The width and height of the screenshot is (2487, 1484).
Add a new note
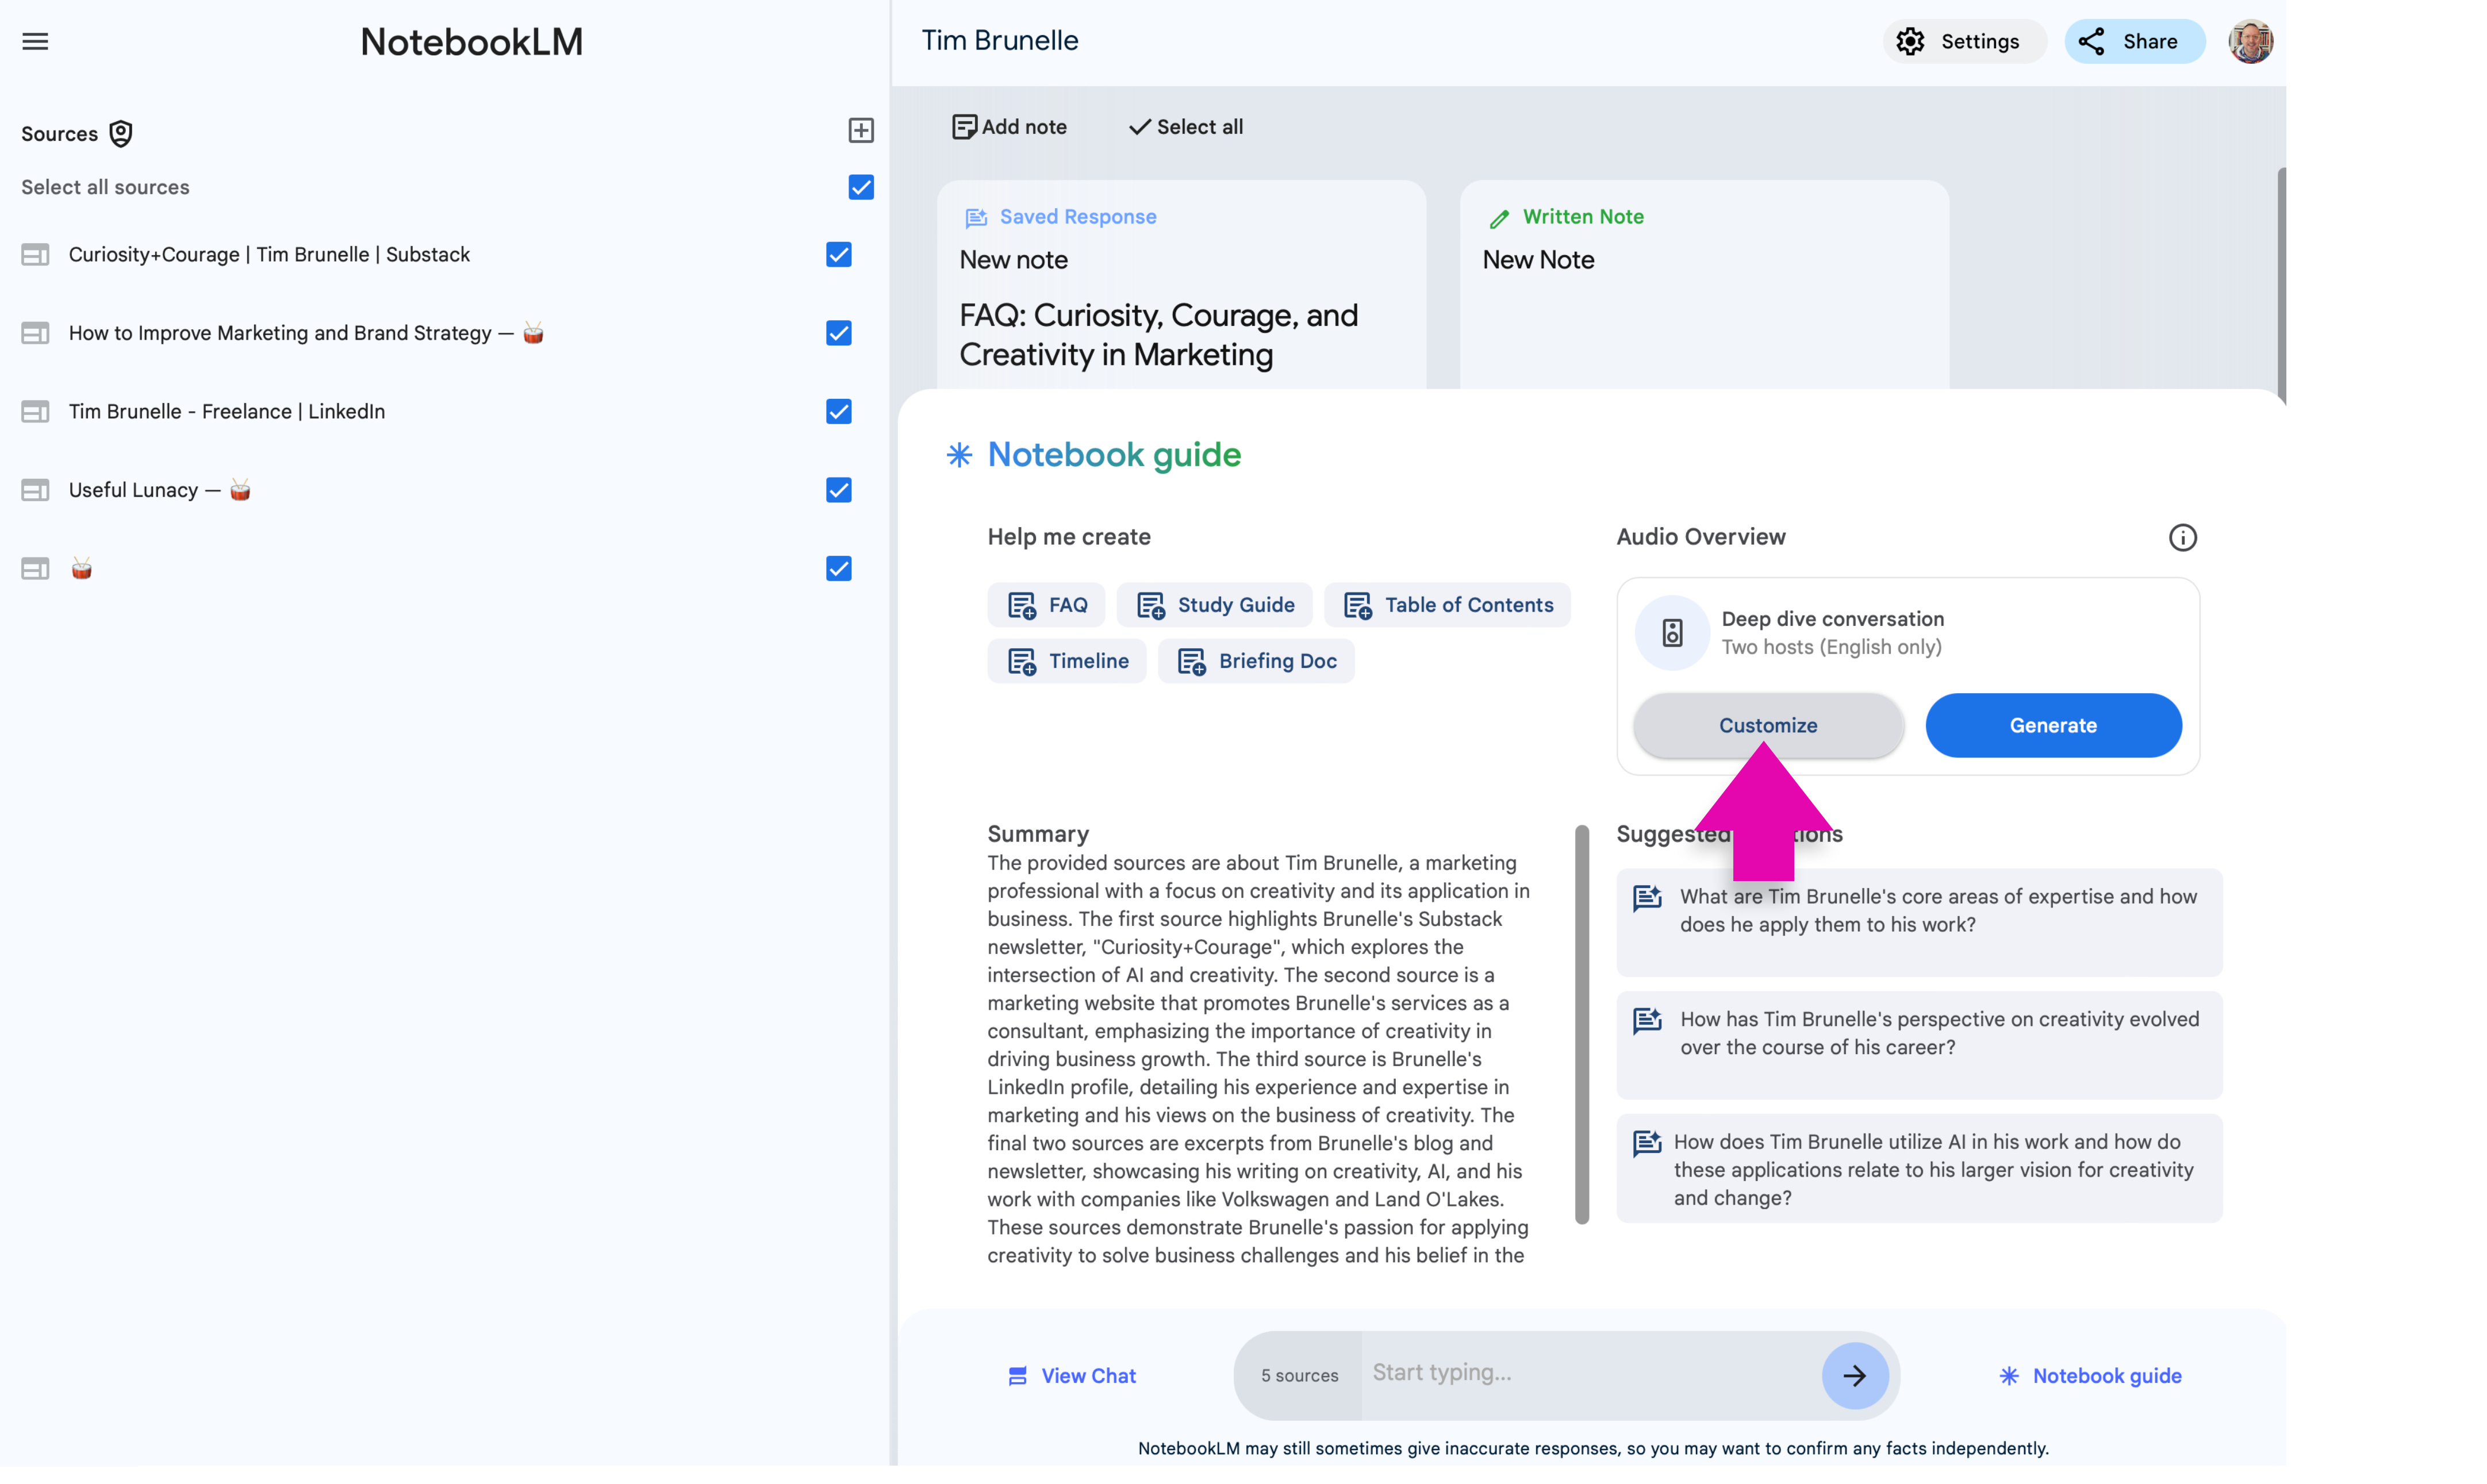[1009, 127]
